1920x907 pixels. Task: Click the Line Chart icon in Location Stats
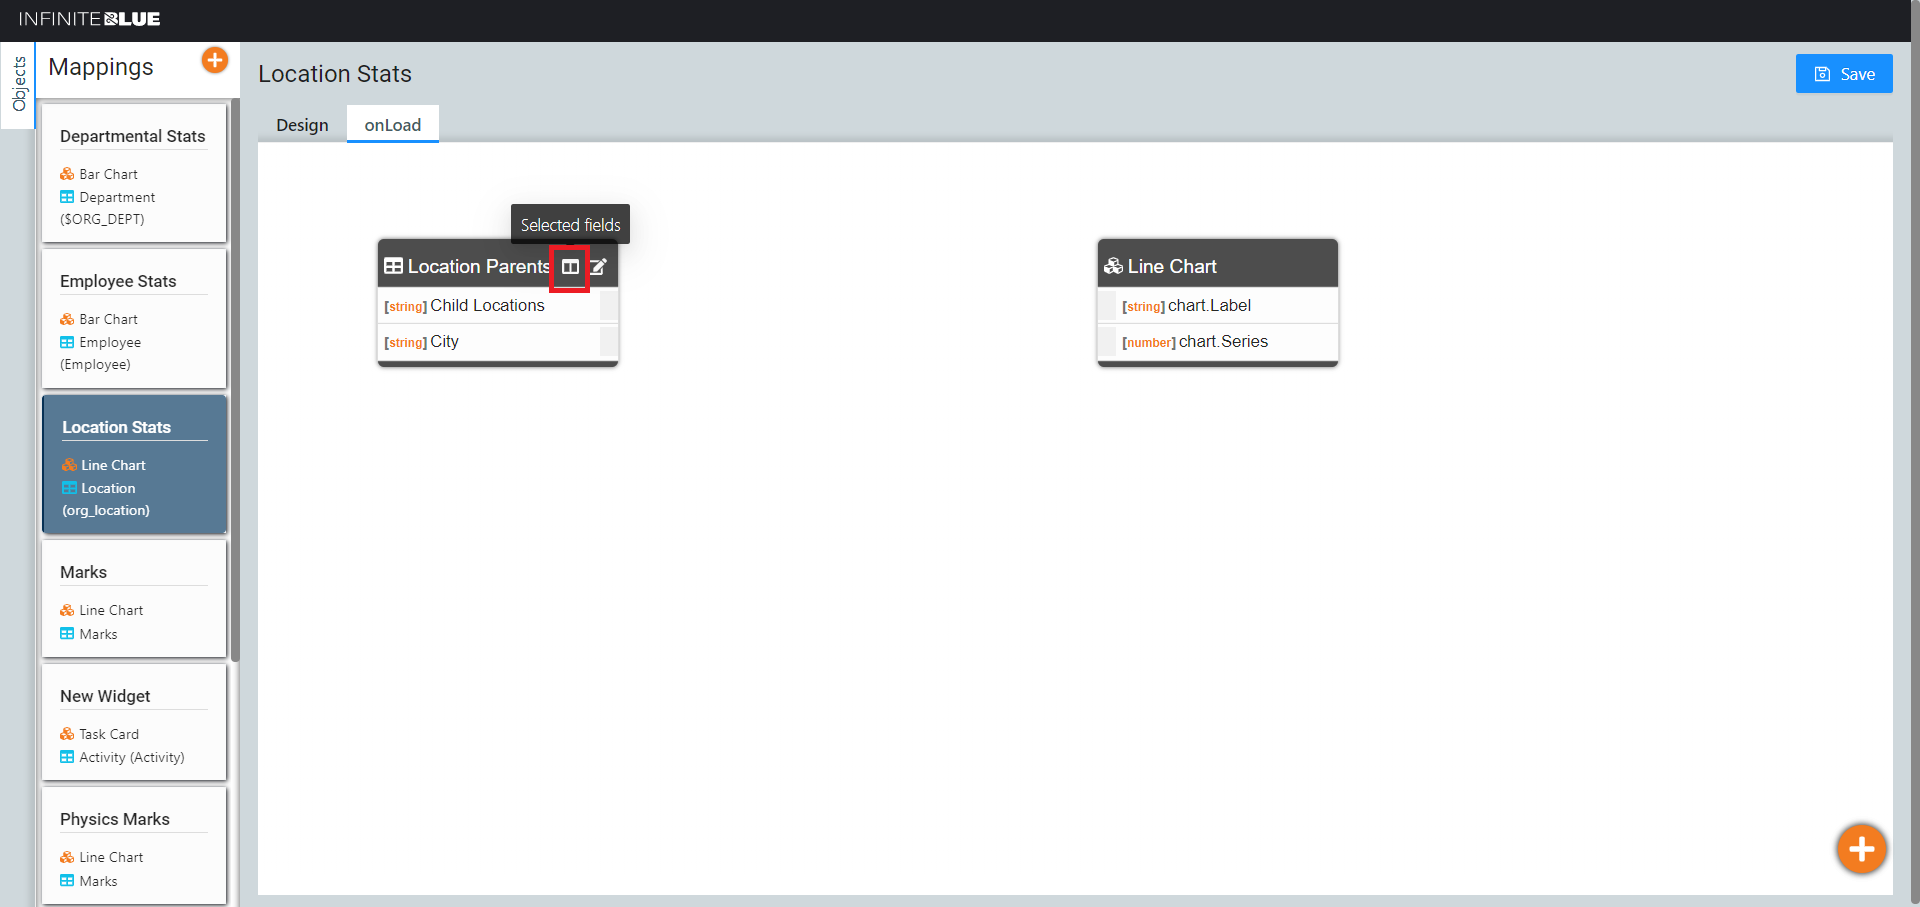[x=69, y=465]
